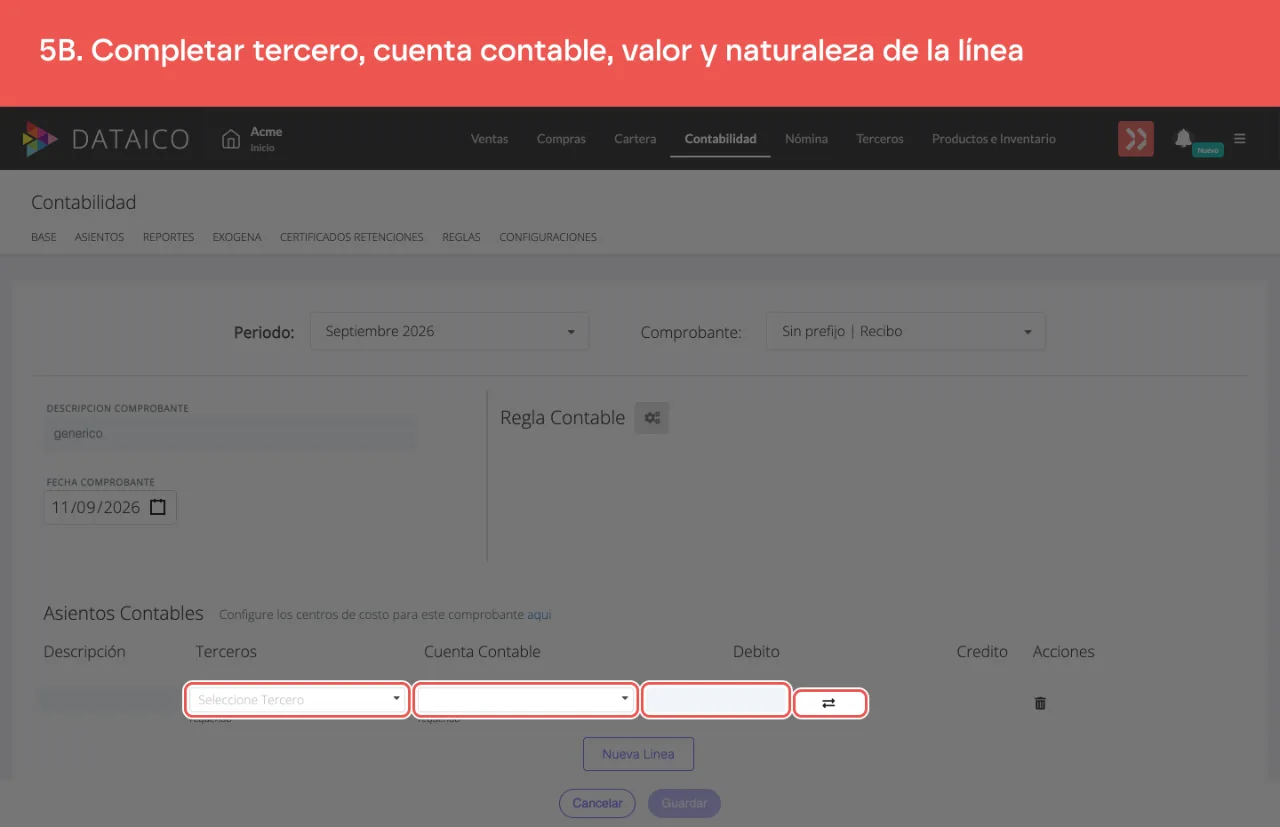Click the Nuevo badge under the bell
Viewport: 1280px width, 827px height.
(x=1208, y=150)
